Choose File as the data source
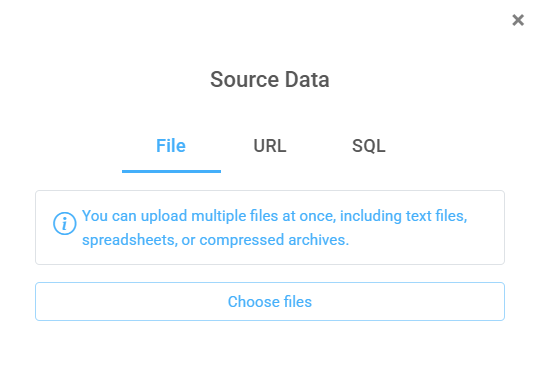Image resolution: width=536 pixels, height=371 pixels. [171, 146]
